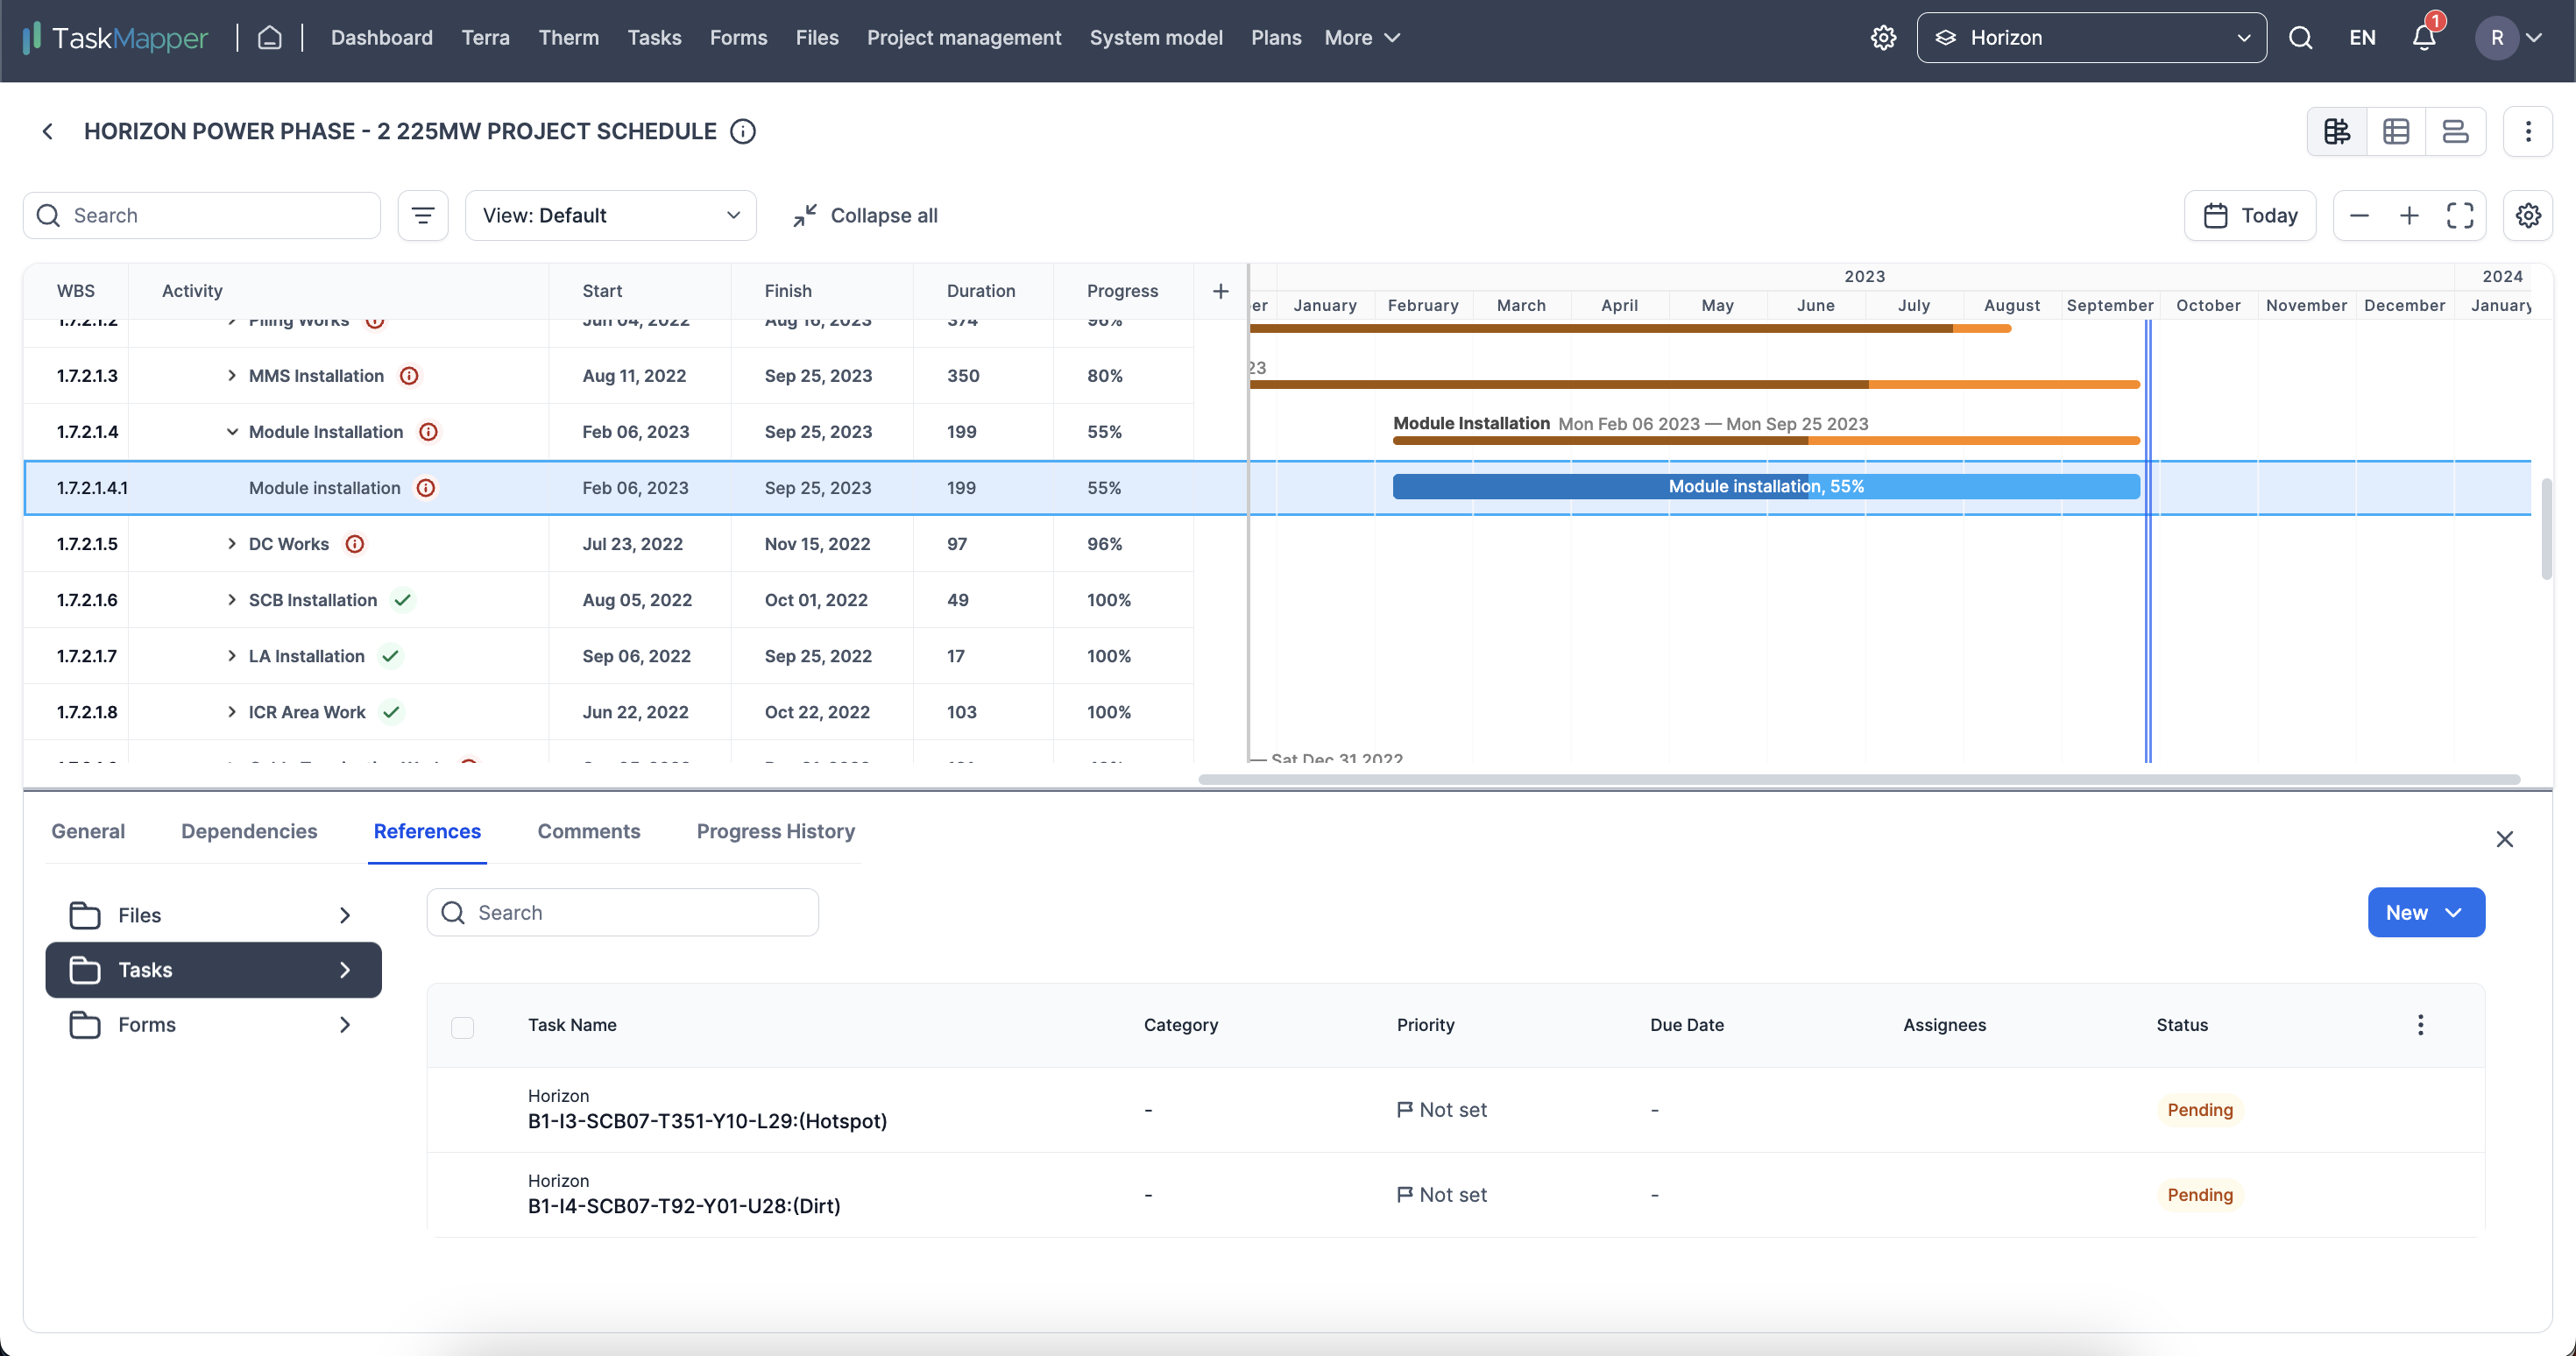Viewport: 2576px width, 1356px height.
Task: Open the user avatar R menu
Action: coord(2508,38)
